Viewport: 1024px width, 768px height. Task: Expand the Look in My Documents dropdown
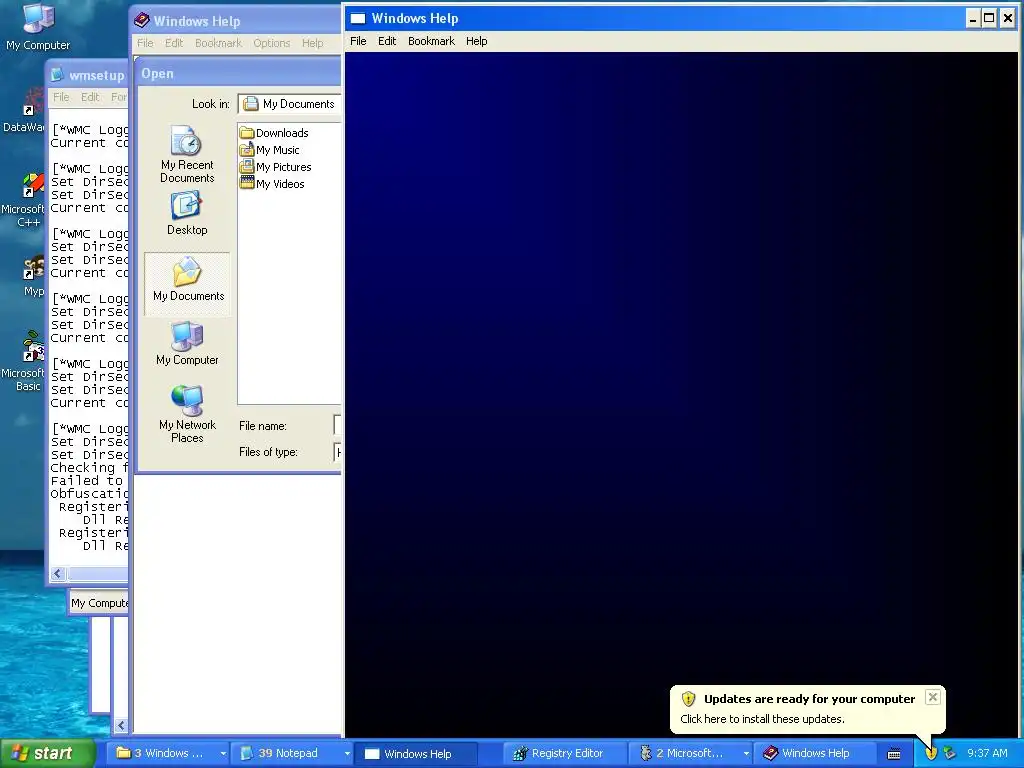tap(289, 104)
